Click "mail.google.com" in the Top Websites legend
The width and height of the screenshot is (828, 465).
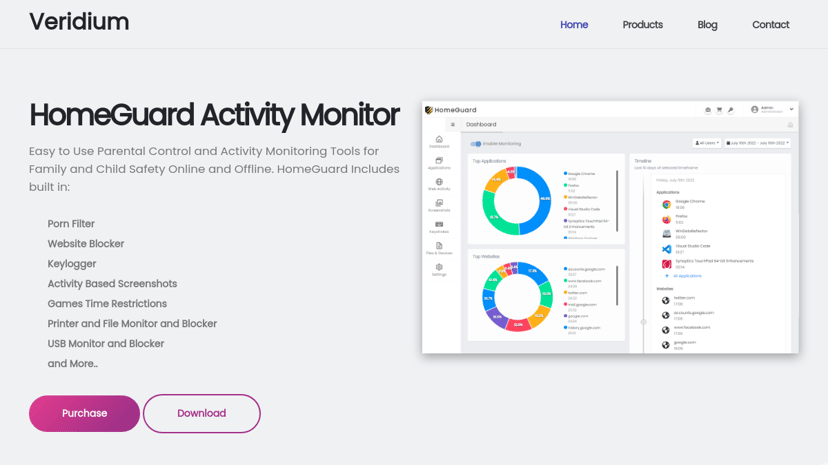(x=582, y=305)
